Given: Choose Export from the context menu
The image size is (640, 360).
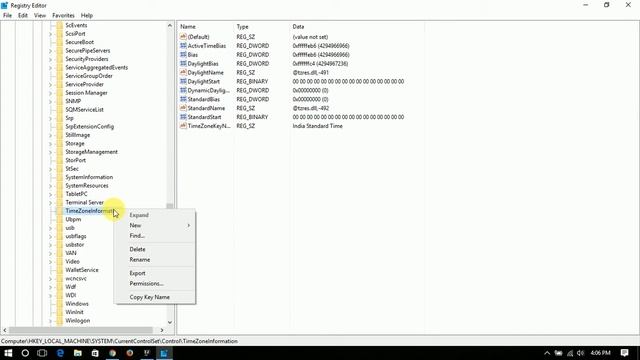Looking at the screenshot, I should pyautogui.click(x=155, y=273).
